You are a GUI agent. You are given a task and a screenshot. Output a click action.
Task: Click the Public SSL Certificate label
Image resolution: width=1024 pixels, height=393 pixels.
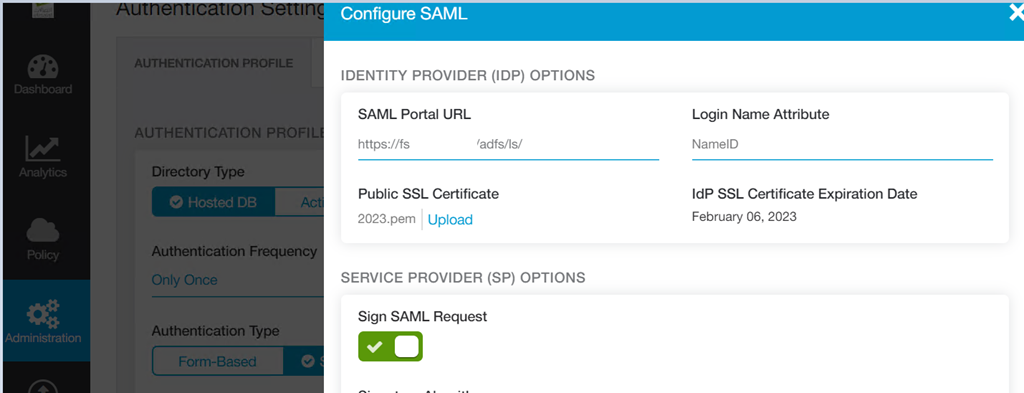click(428, 194)
